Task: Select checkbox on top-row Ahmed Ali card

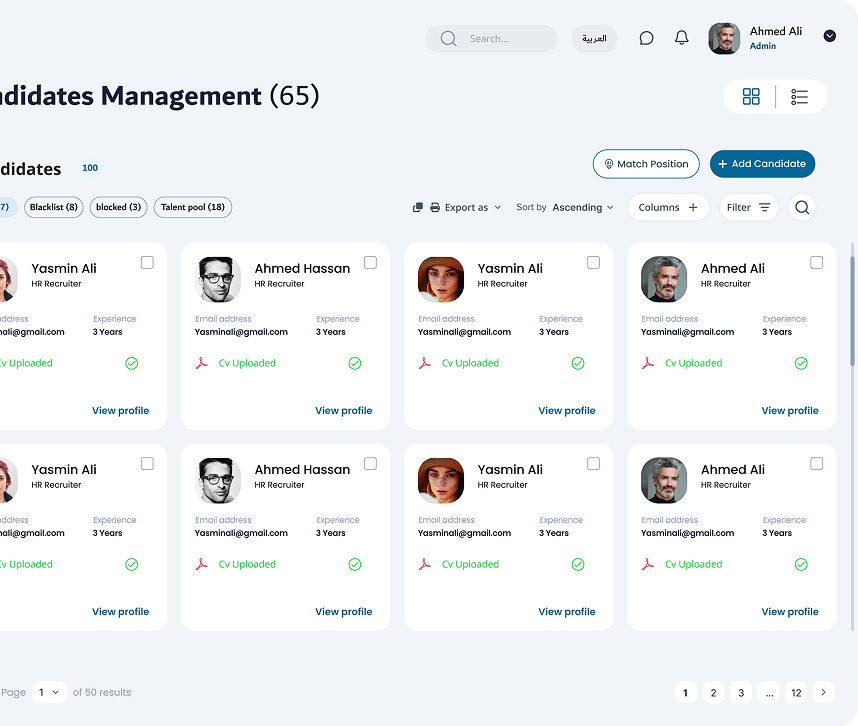Action: (816, 263)
